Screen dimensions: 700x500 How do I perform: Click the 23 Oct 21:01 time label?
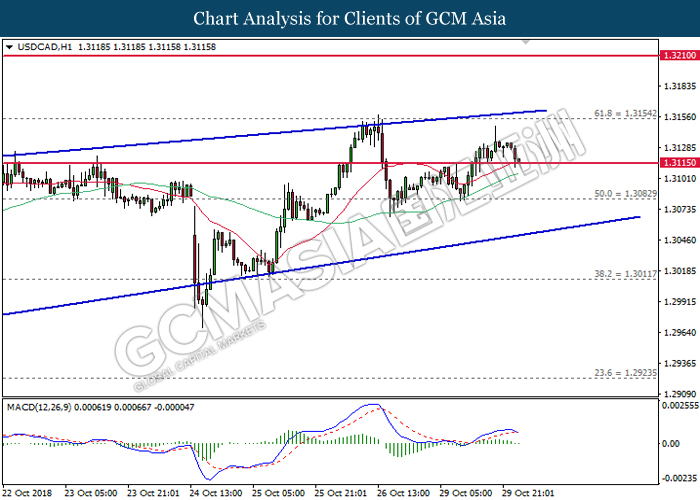pyautogui.click(x=153, y=493)
